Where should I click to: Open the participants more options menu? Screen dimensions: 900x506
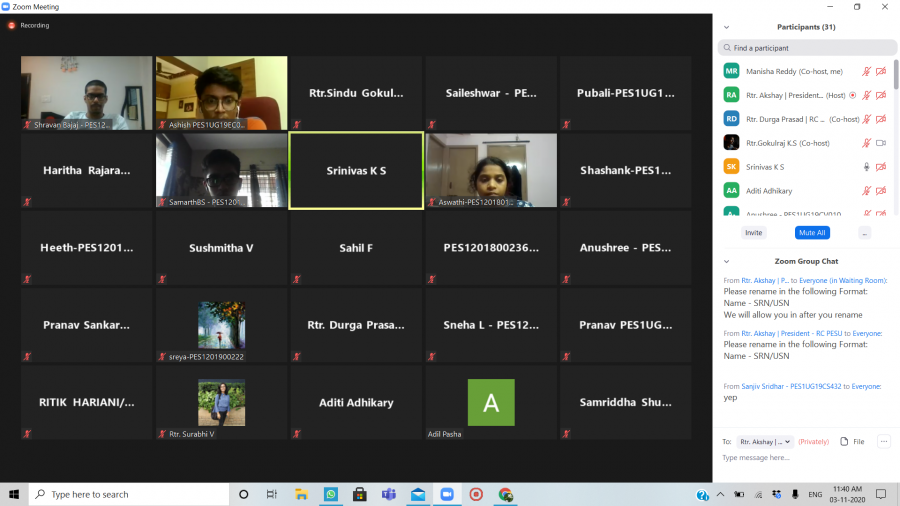[864, 233]
